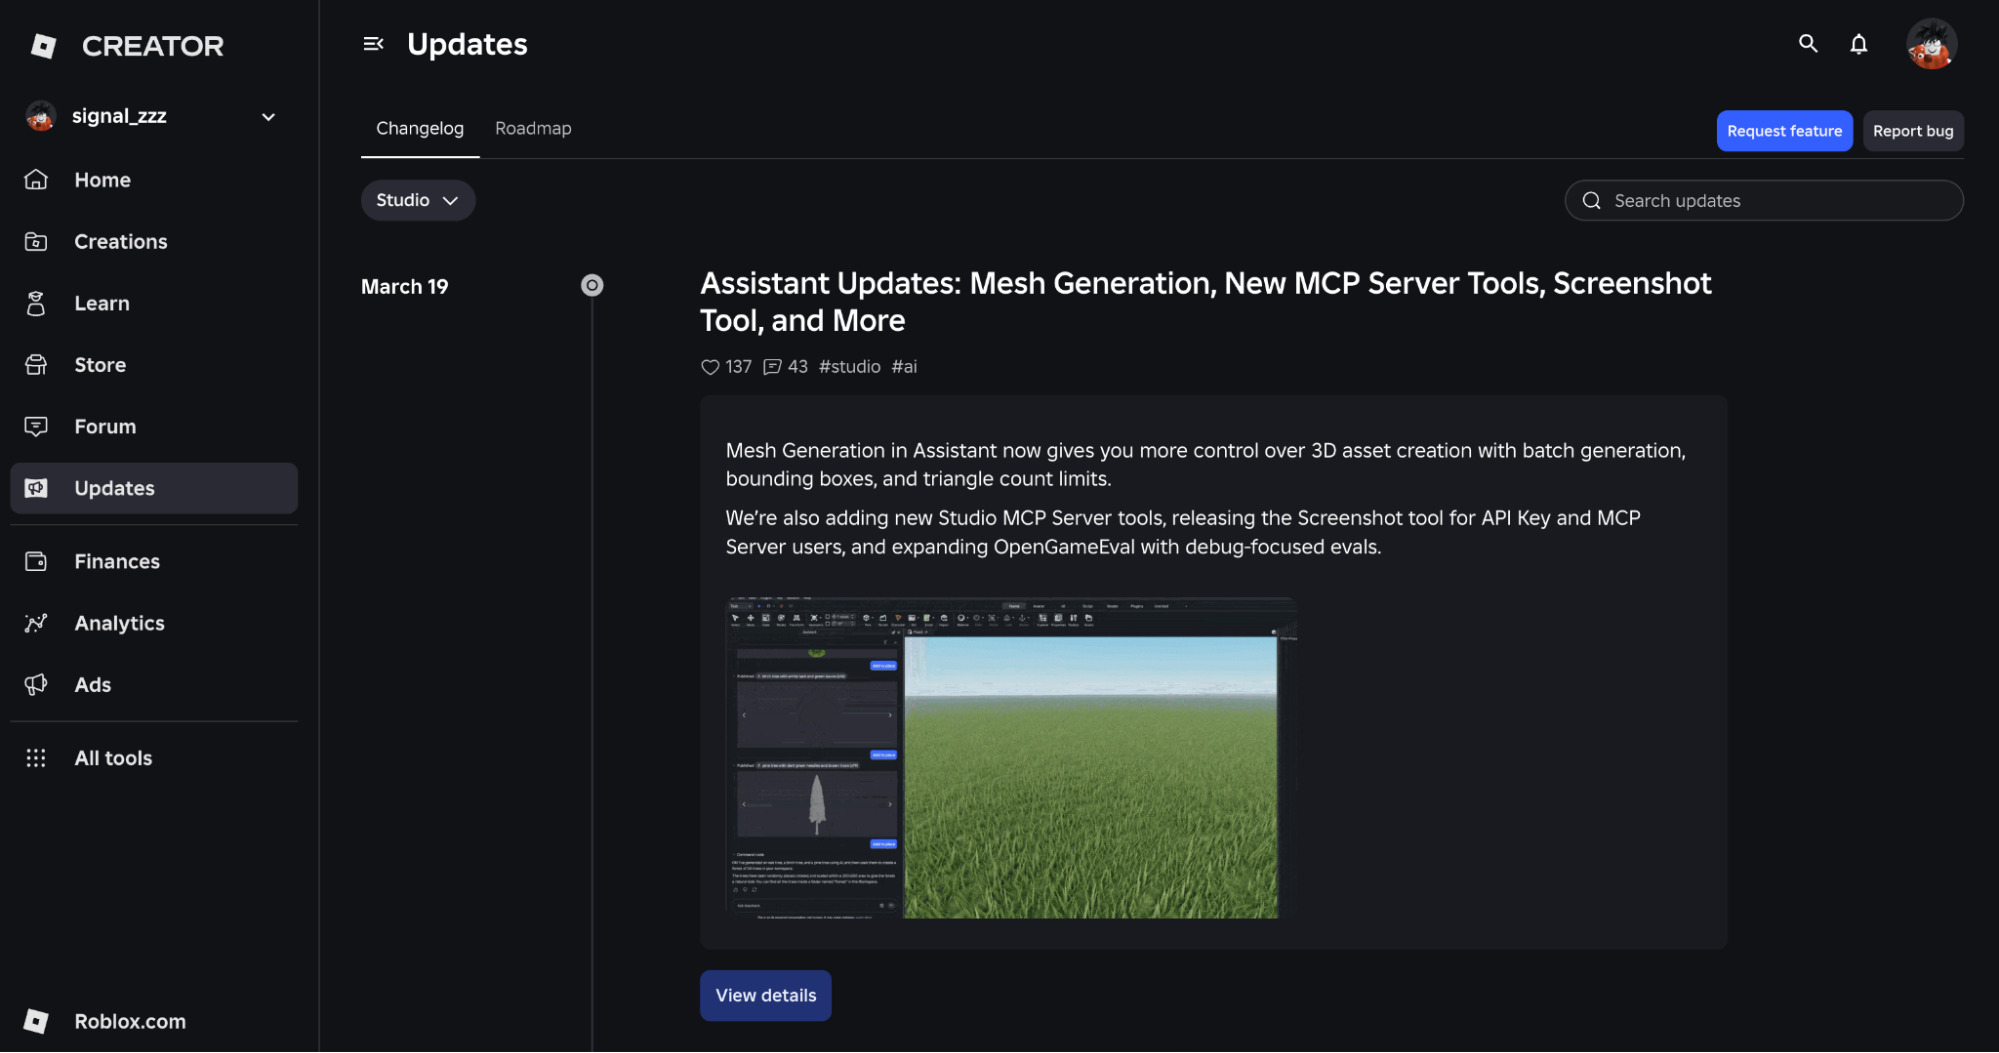Click the Home house icon in the sidebar
Image resolution: width=1999 pixels, height=1053 pixels.
click(36, 180)
